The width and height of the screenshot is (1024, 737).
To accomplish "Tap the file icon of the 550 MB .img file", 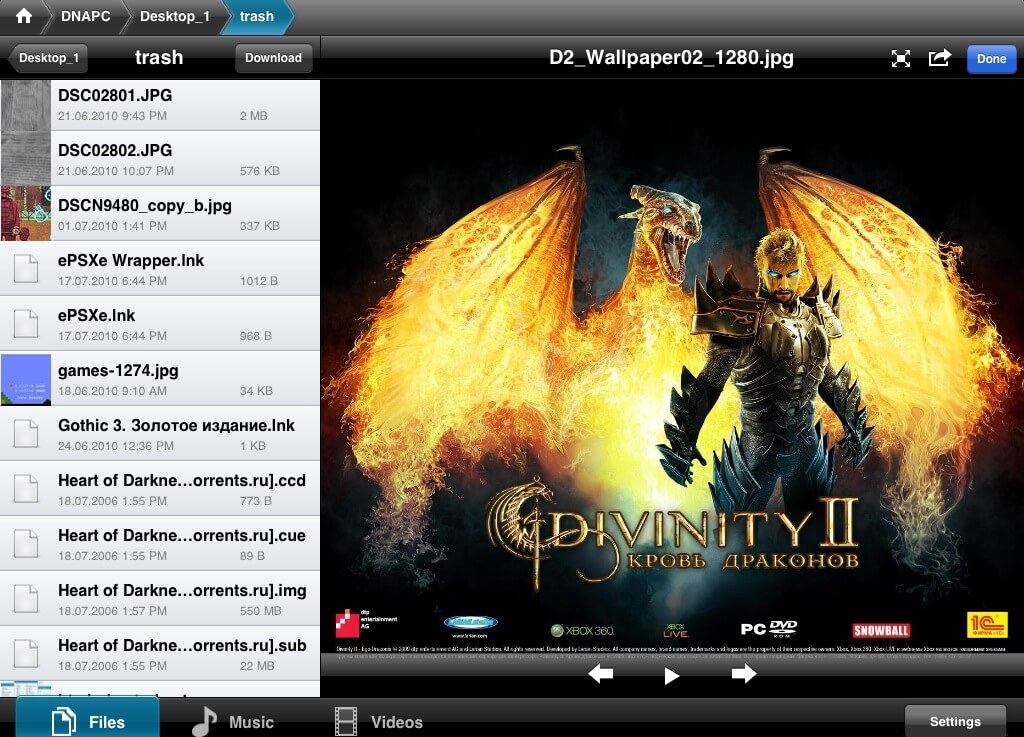I will coord(26,599).
